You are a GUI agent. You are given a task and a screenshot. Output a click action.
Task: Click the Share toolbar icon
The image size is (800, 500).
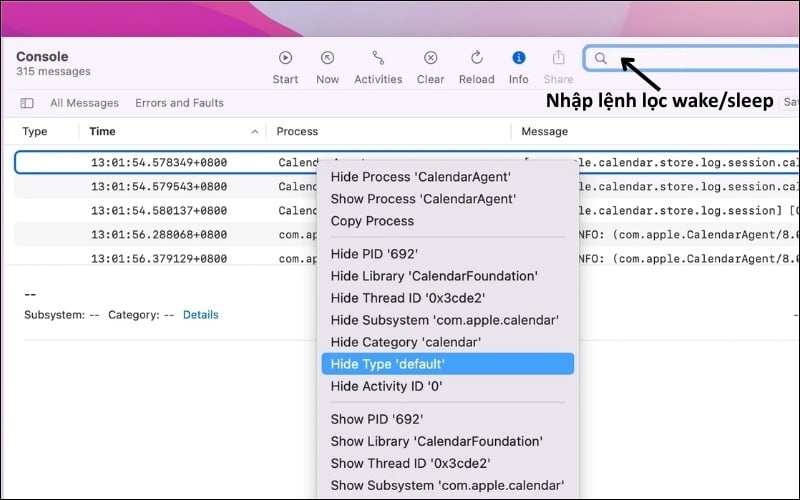[559, 58]
